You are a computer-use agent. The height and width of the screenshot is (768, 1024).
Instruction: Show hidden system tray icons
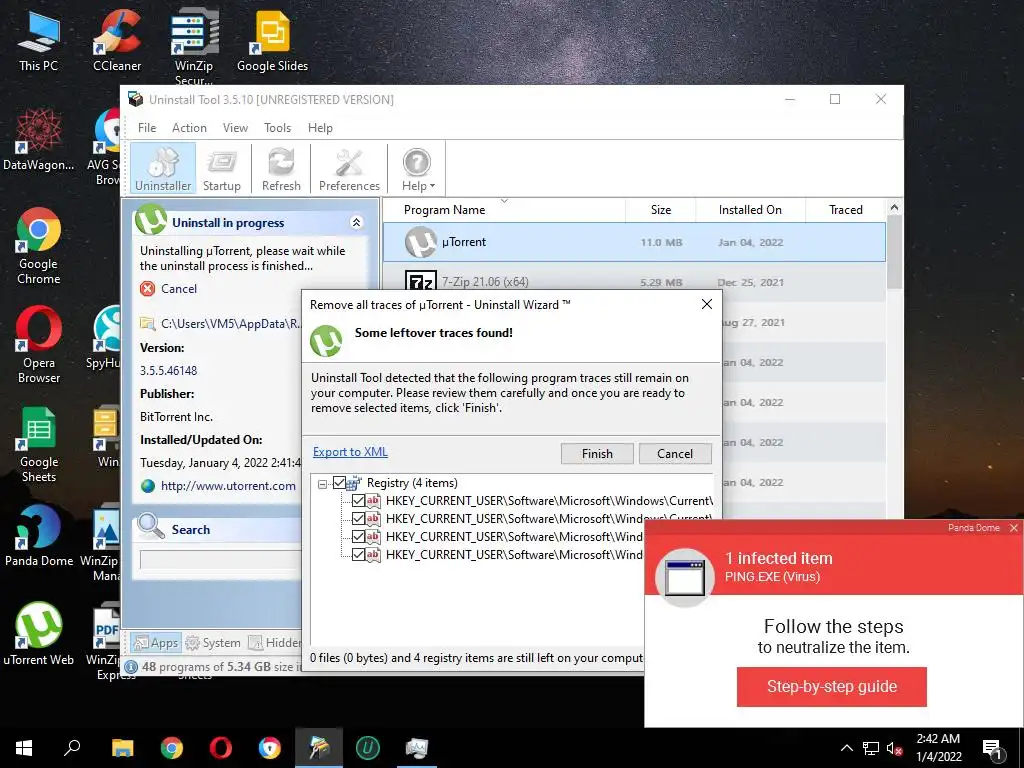(846, 748)
